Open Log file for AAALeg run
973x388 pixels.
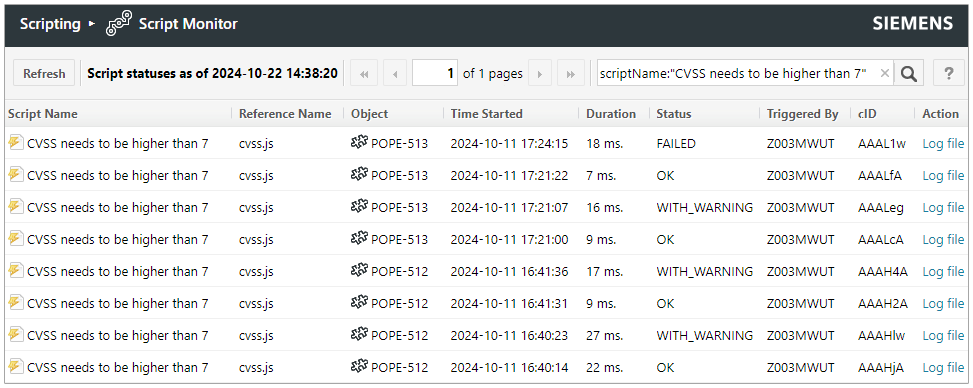click(x=943, y=207)
